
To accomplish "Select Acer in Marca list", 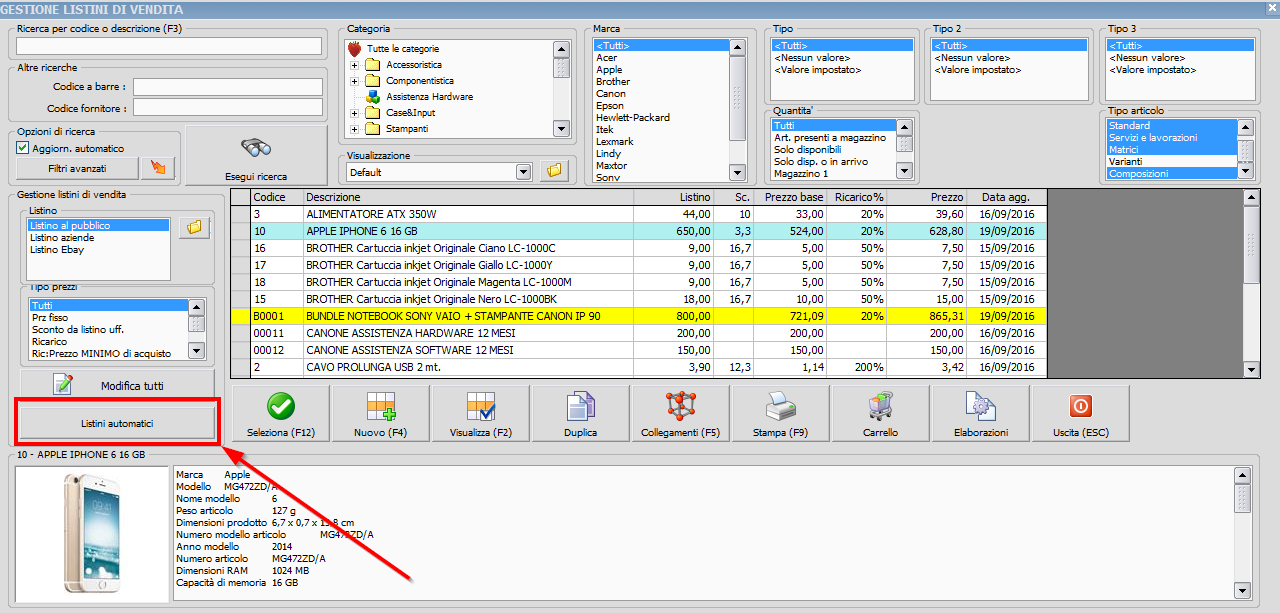I will point(660,58).
